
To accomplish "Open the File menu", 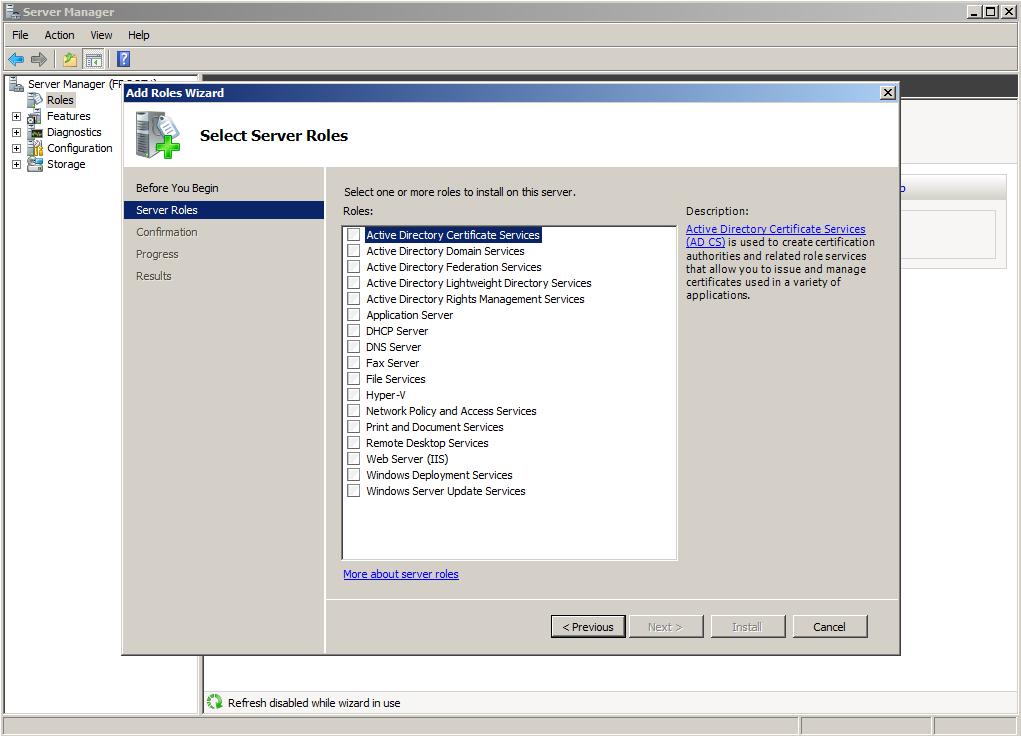I will [20, 35].
